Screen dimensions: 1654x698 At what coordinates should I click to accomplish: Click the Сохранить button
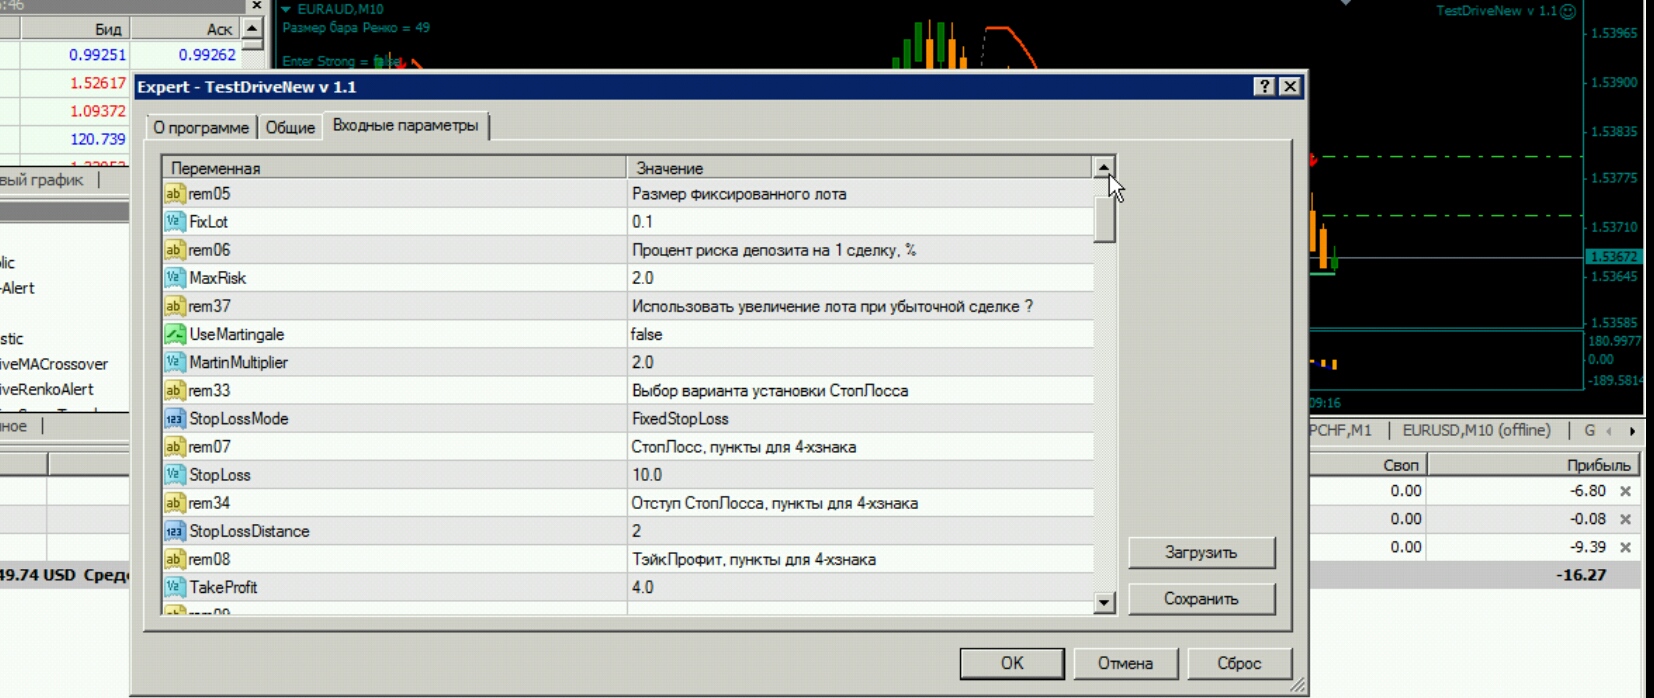[1201, 599]
